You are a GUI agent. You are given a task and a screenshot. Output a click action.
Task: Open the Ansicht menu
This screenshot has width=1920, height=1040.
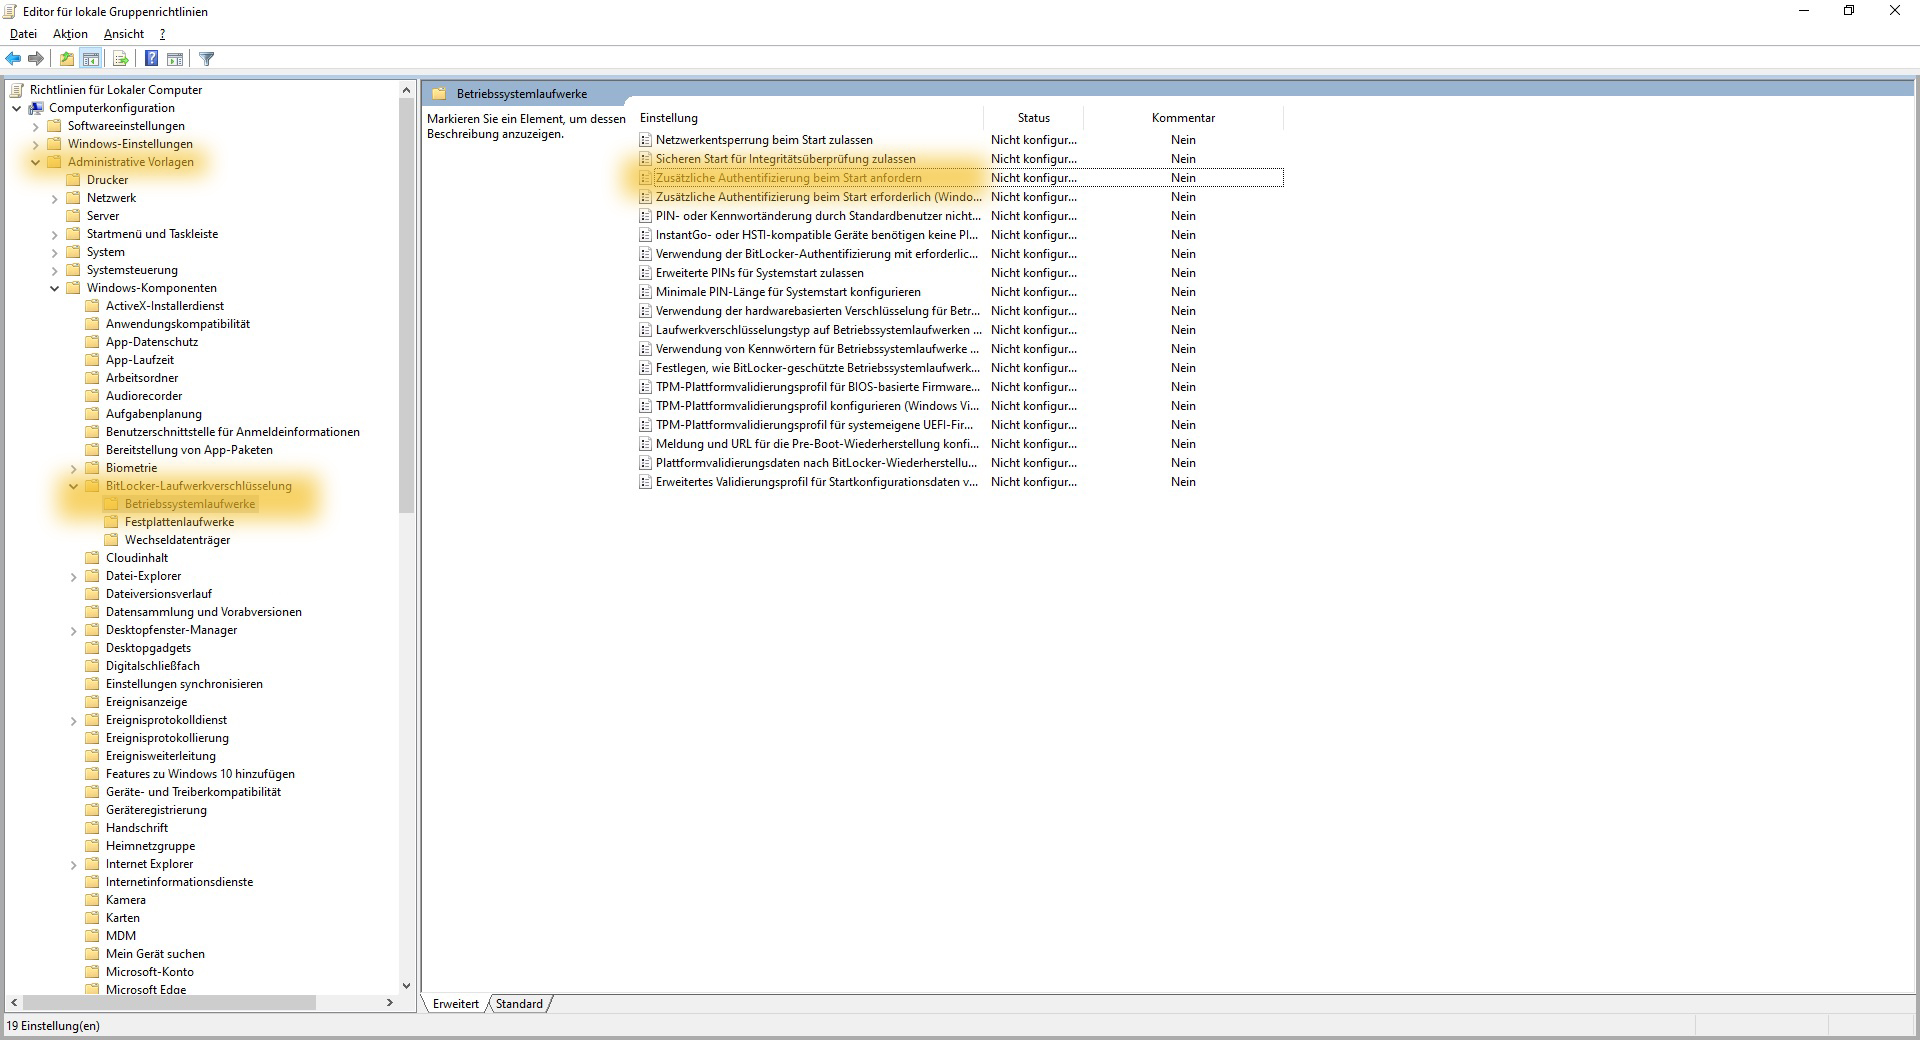coord(124,34)
